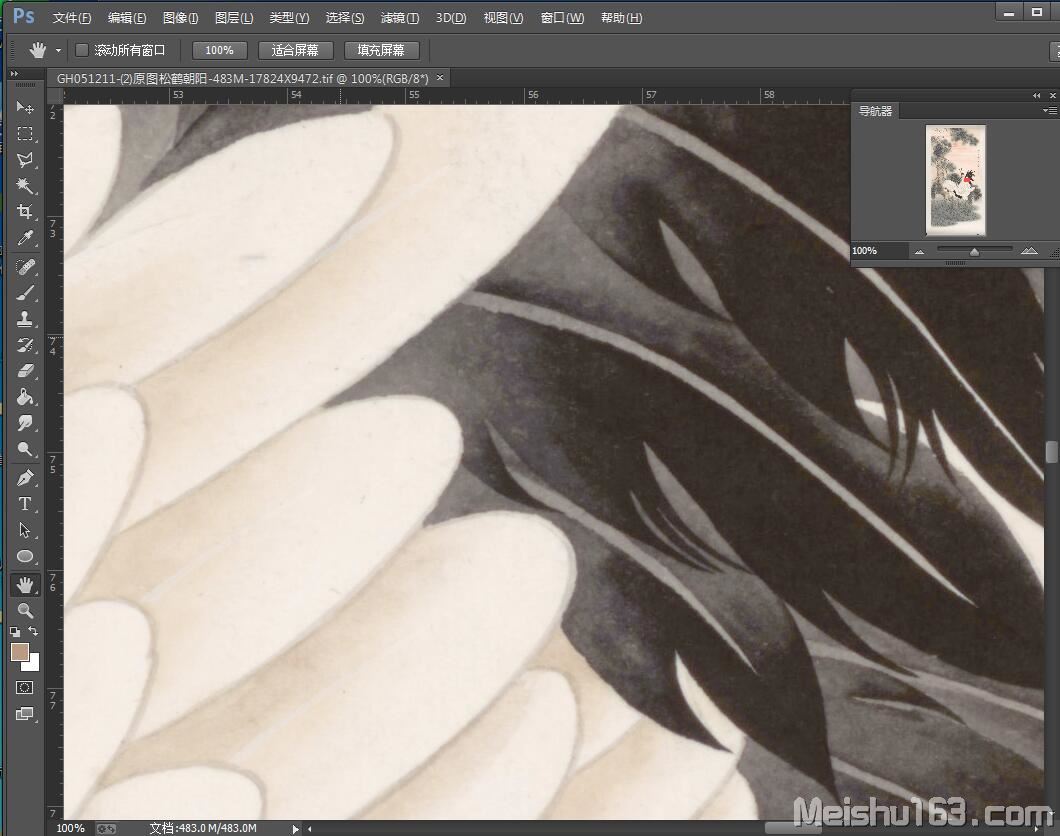Screen dimensions: 1060x836
Task: Select the Polygonal Lasso tool
Action: pos(25,160)
